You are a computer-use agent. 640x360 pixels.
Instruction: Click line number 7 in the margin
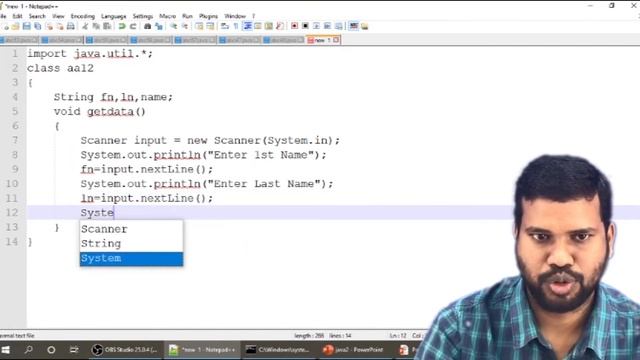pos(15,140)
